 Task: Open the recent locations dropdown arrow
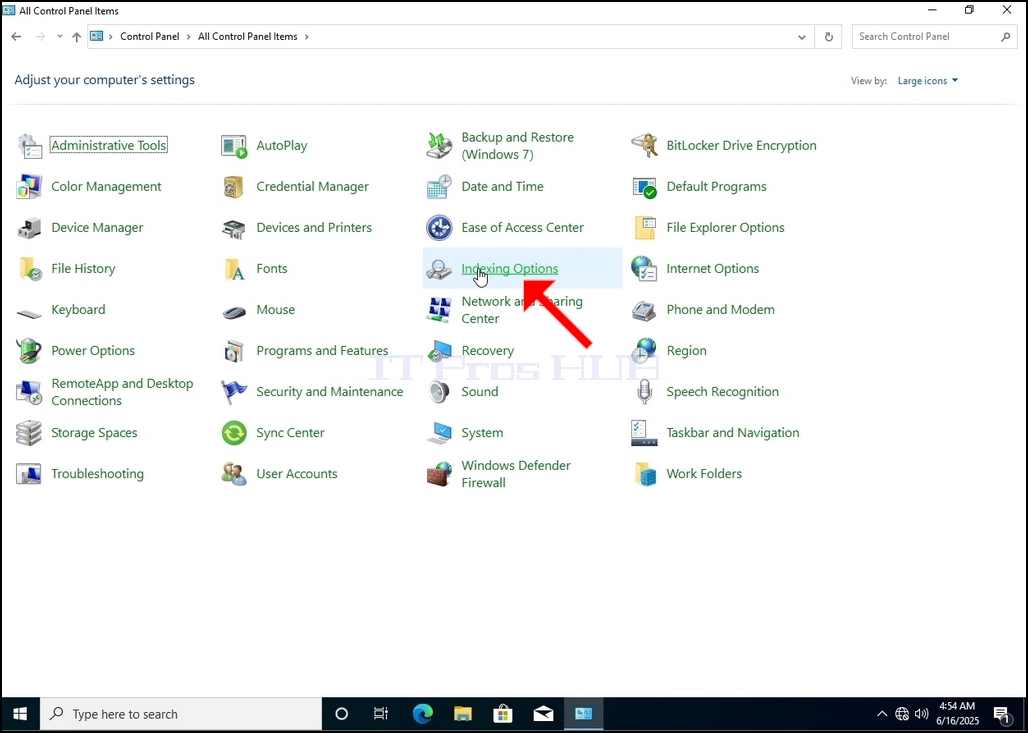(60, 37)
